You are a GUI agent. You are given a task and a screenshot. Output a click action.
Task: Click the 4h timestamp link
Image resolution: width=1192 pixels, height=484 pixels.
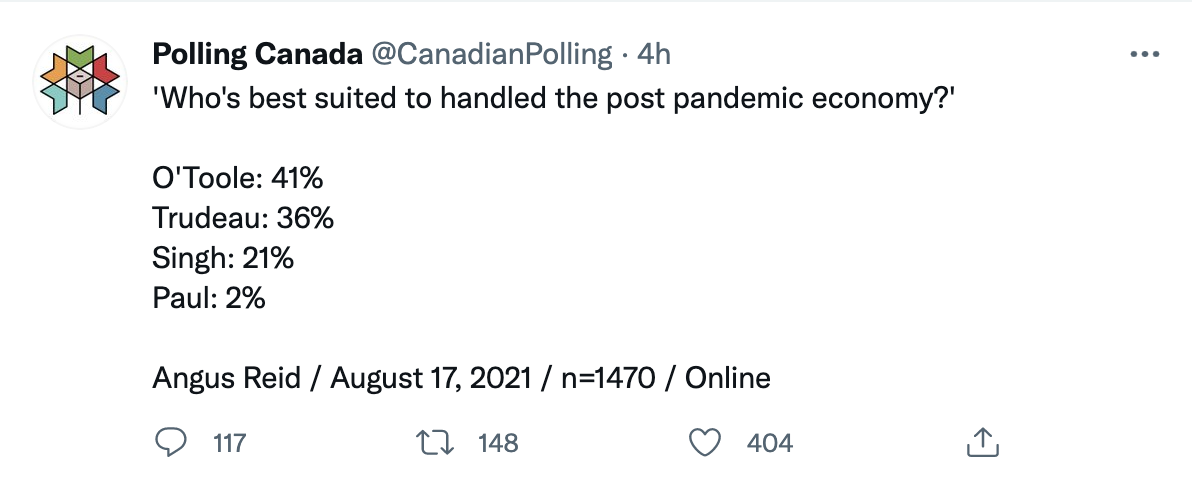pos(654,54)
